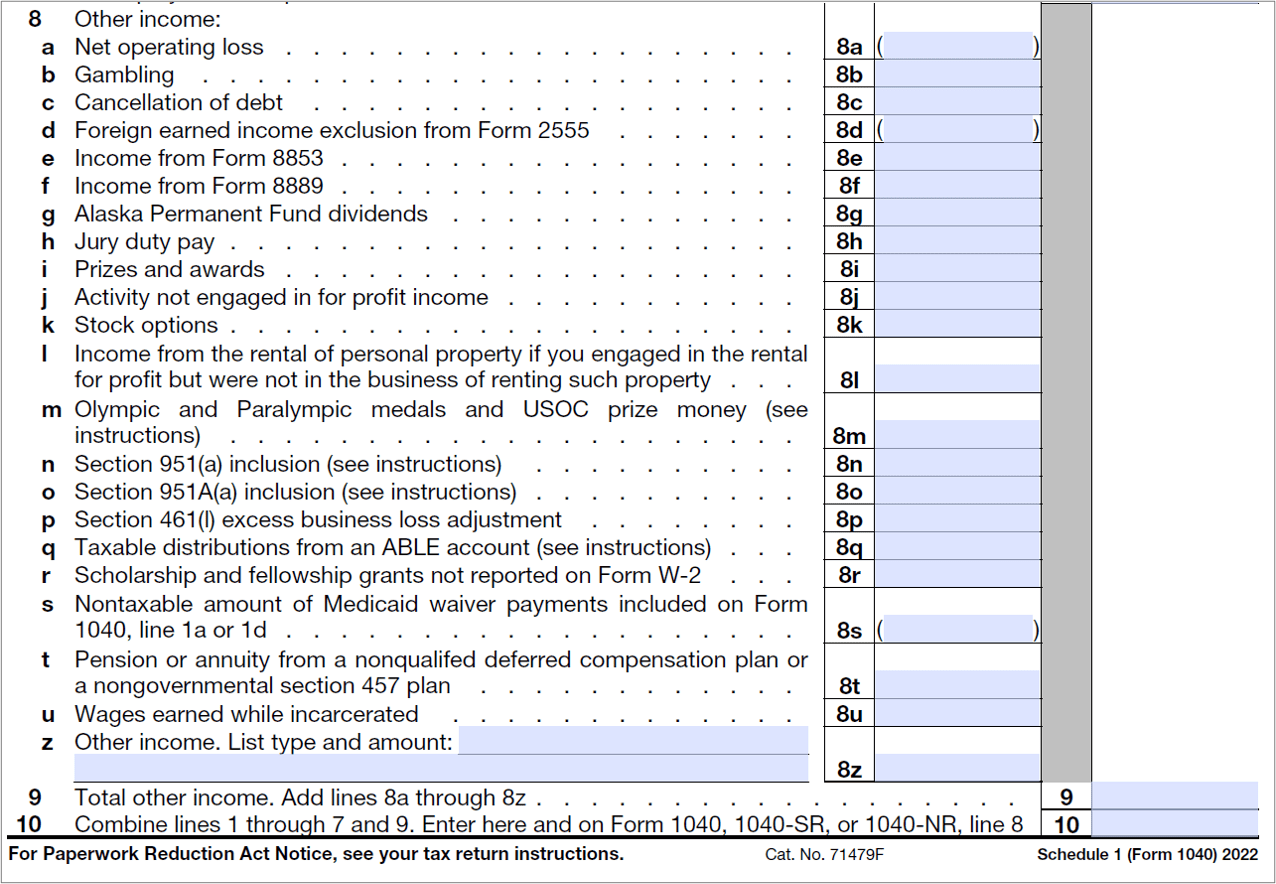The image size is (1276, 884).
Task: Select the line 10 combined total field
Action: 1174,824
